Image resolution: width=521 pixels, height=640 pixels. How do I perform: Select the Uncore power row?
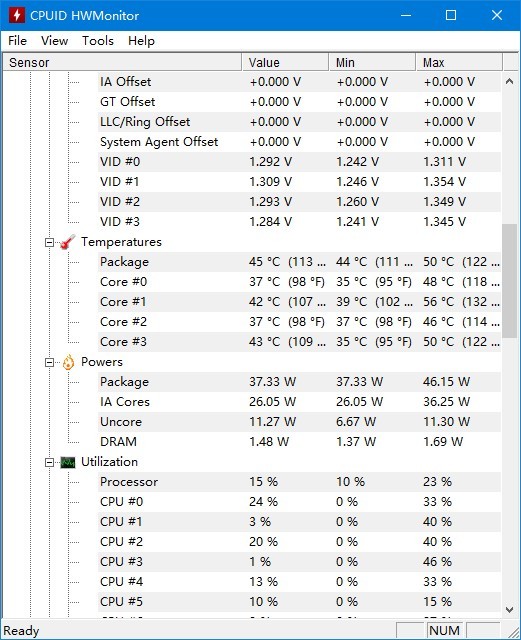[x=299, y=422]
